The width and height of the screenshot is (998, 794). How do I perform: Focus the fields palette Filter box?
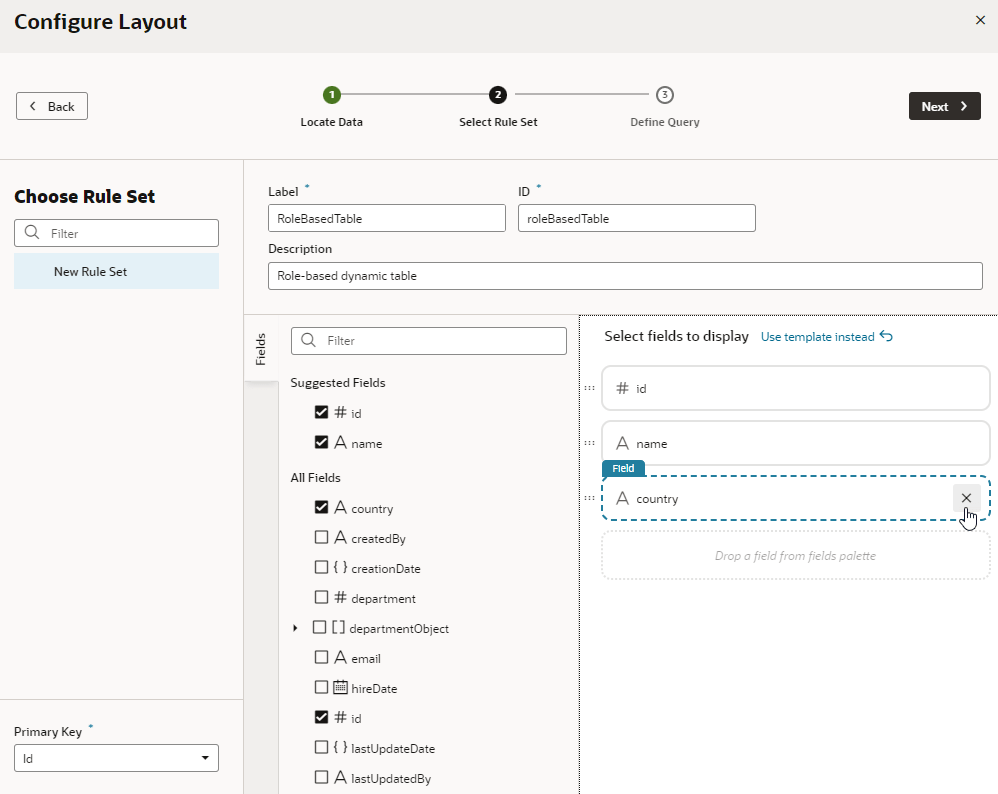[x=429, y=341]
